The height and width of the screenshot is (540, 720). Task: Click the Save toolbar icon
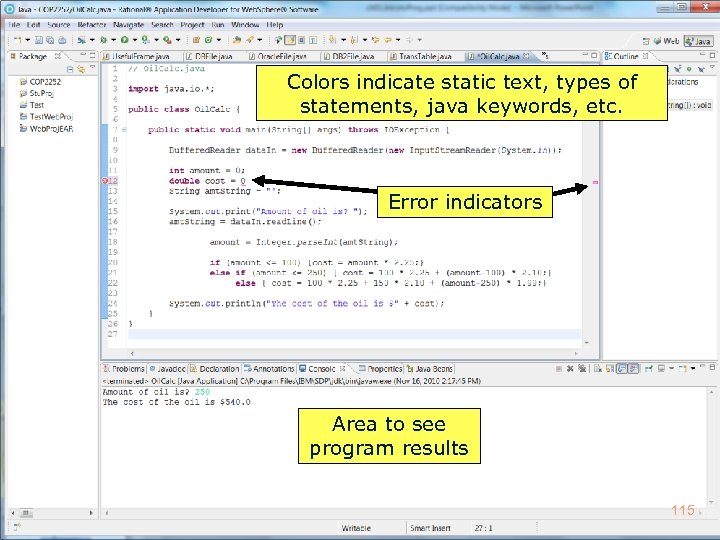click(39, 40)
